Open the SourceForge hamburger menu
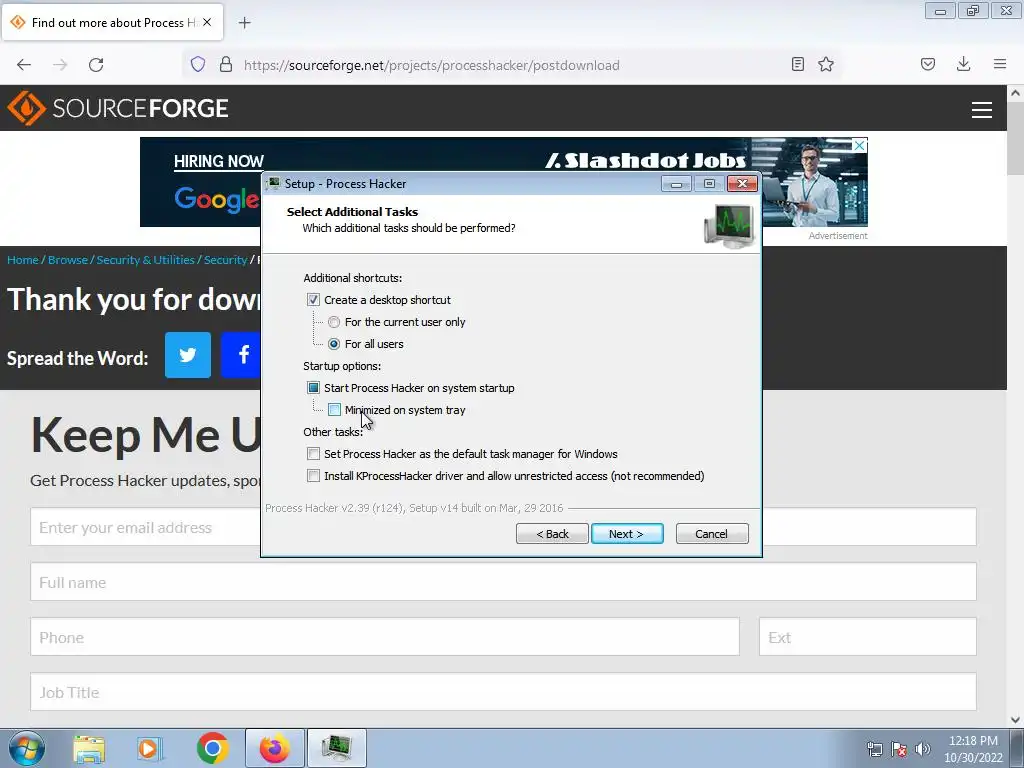 [982, 110]
